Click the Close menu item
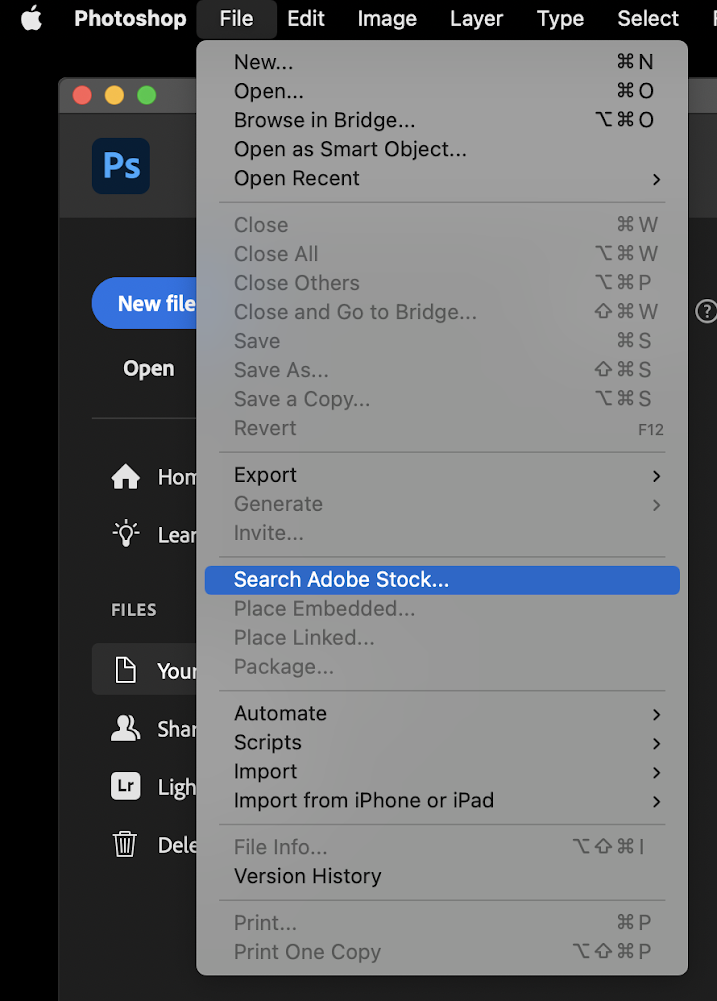This screenshot has height=1001, width=717. (442, 225)
